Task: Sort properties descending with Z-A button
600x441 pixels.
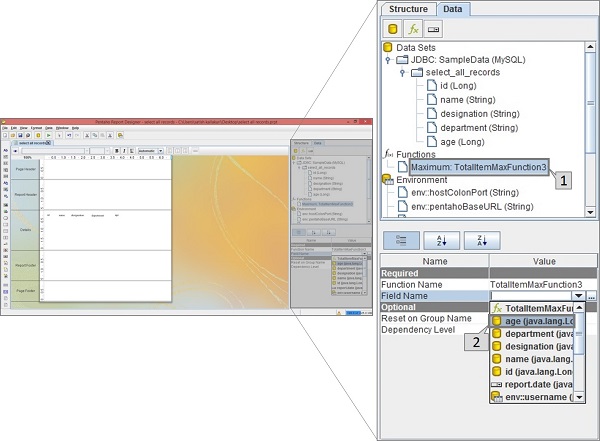Action: pos(480,240)
